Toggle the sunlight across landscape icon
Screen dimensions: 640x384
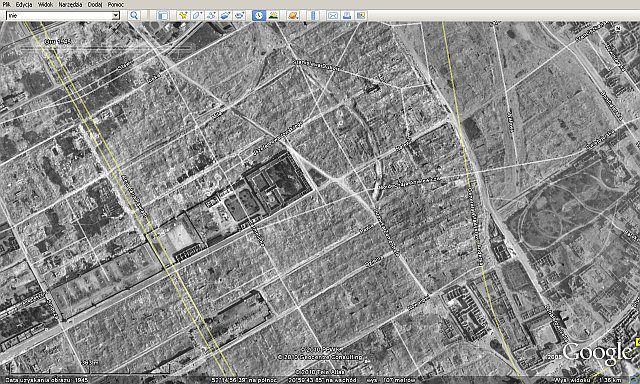273,16
